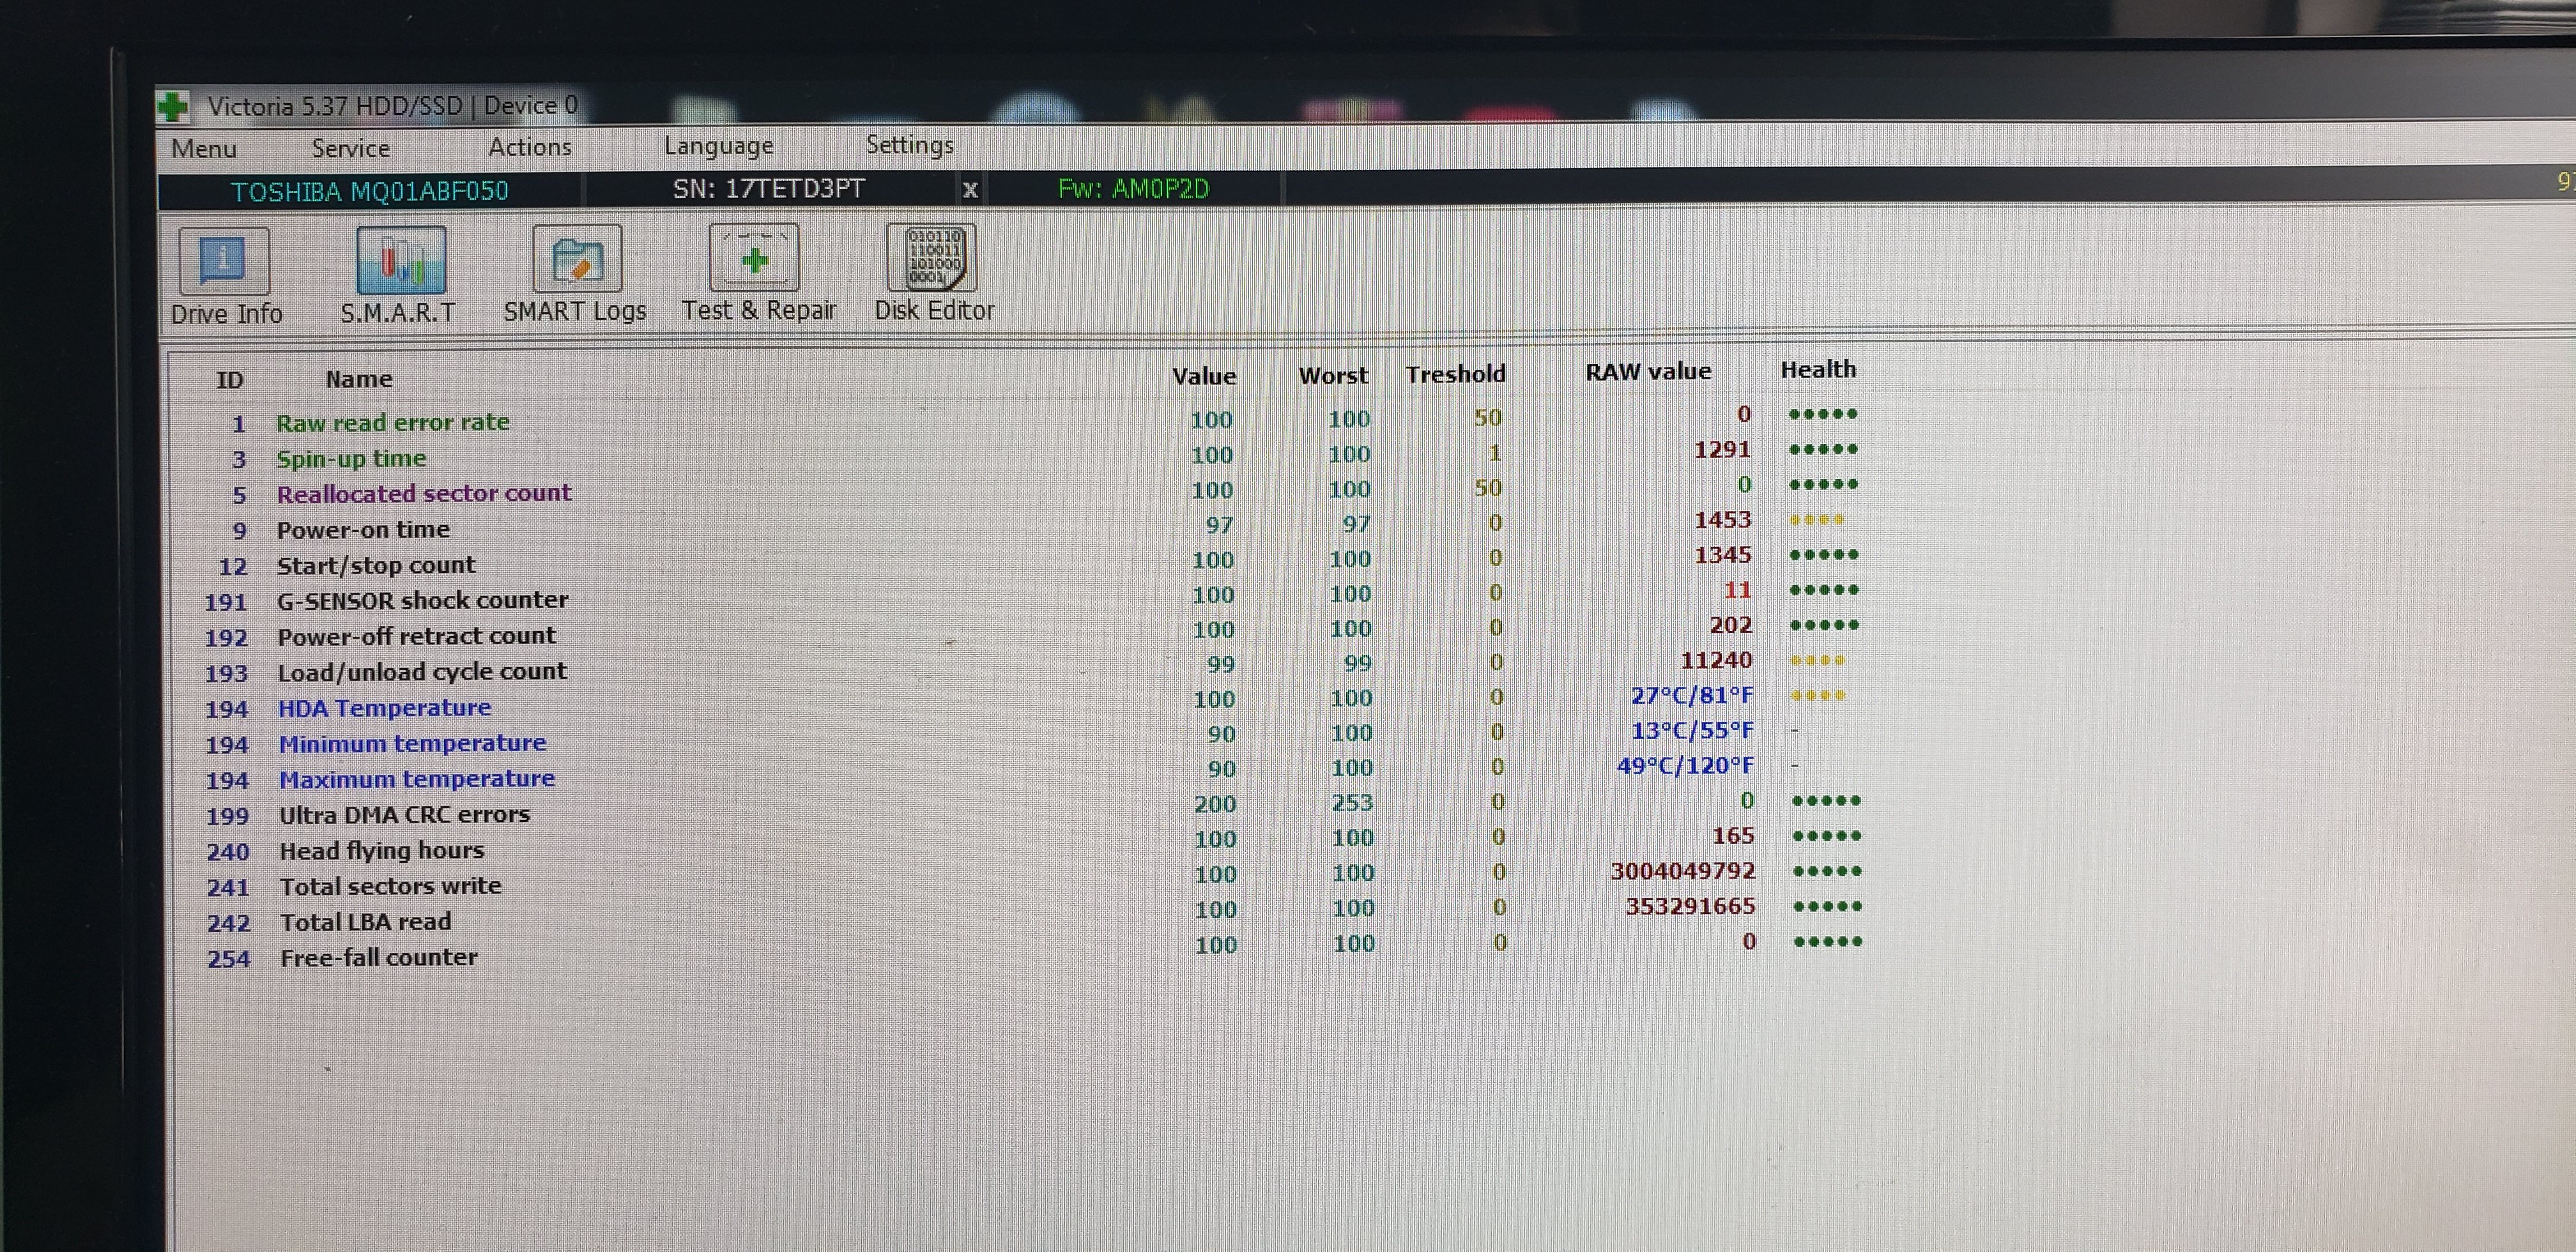Click the Treshold column header
Image resolution: width=2576 pixels, height=1252 pixels.
pos(1455,374)
